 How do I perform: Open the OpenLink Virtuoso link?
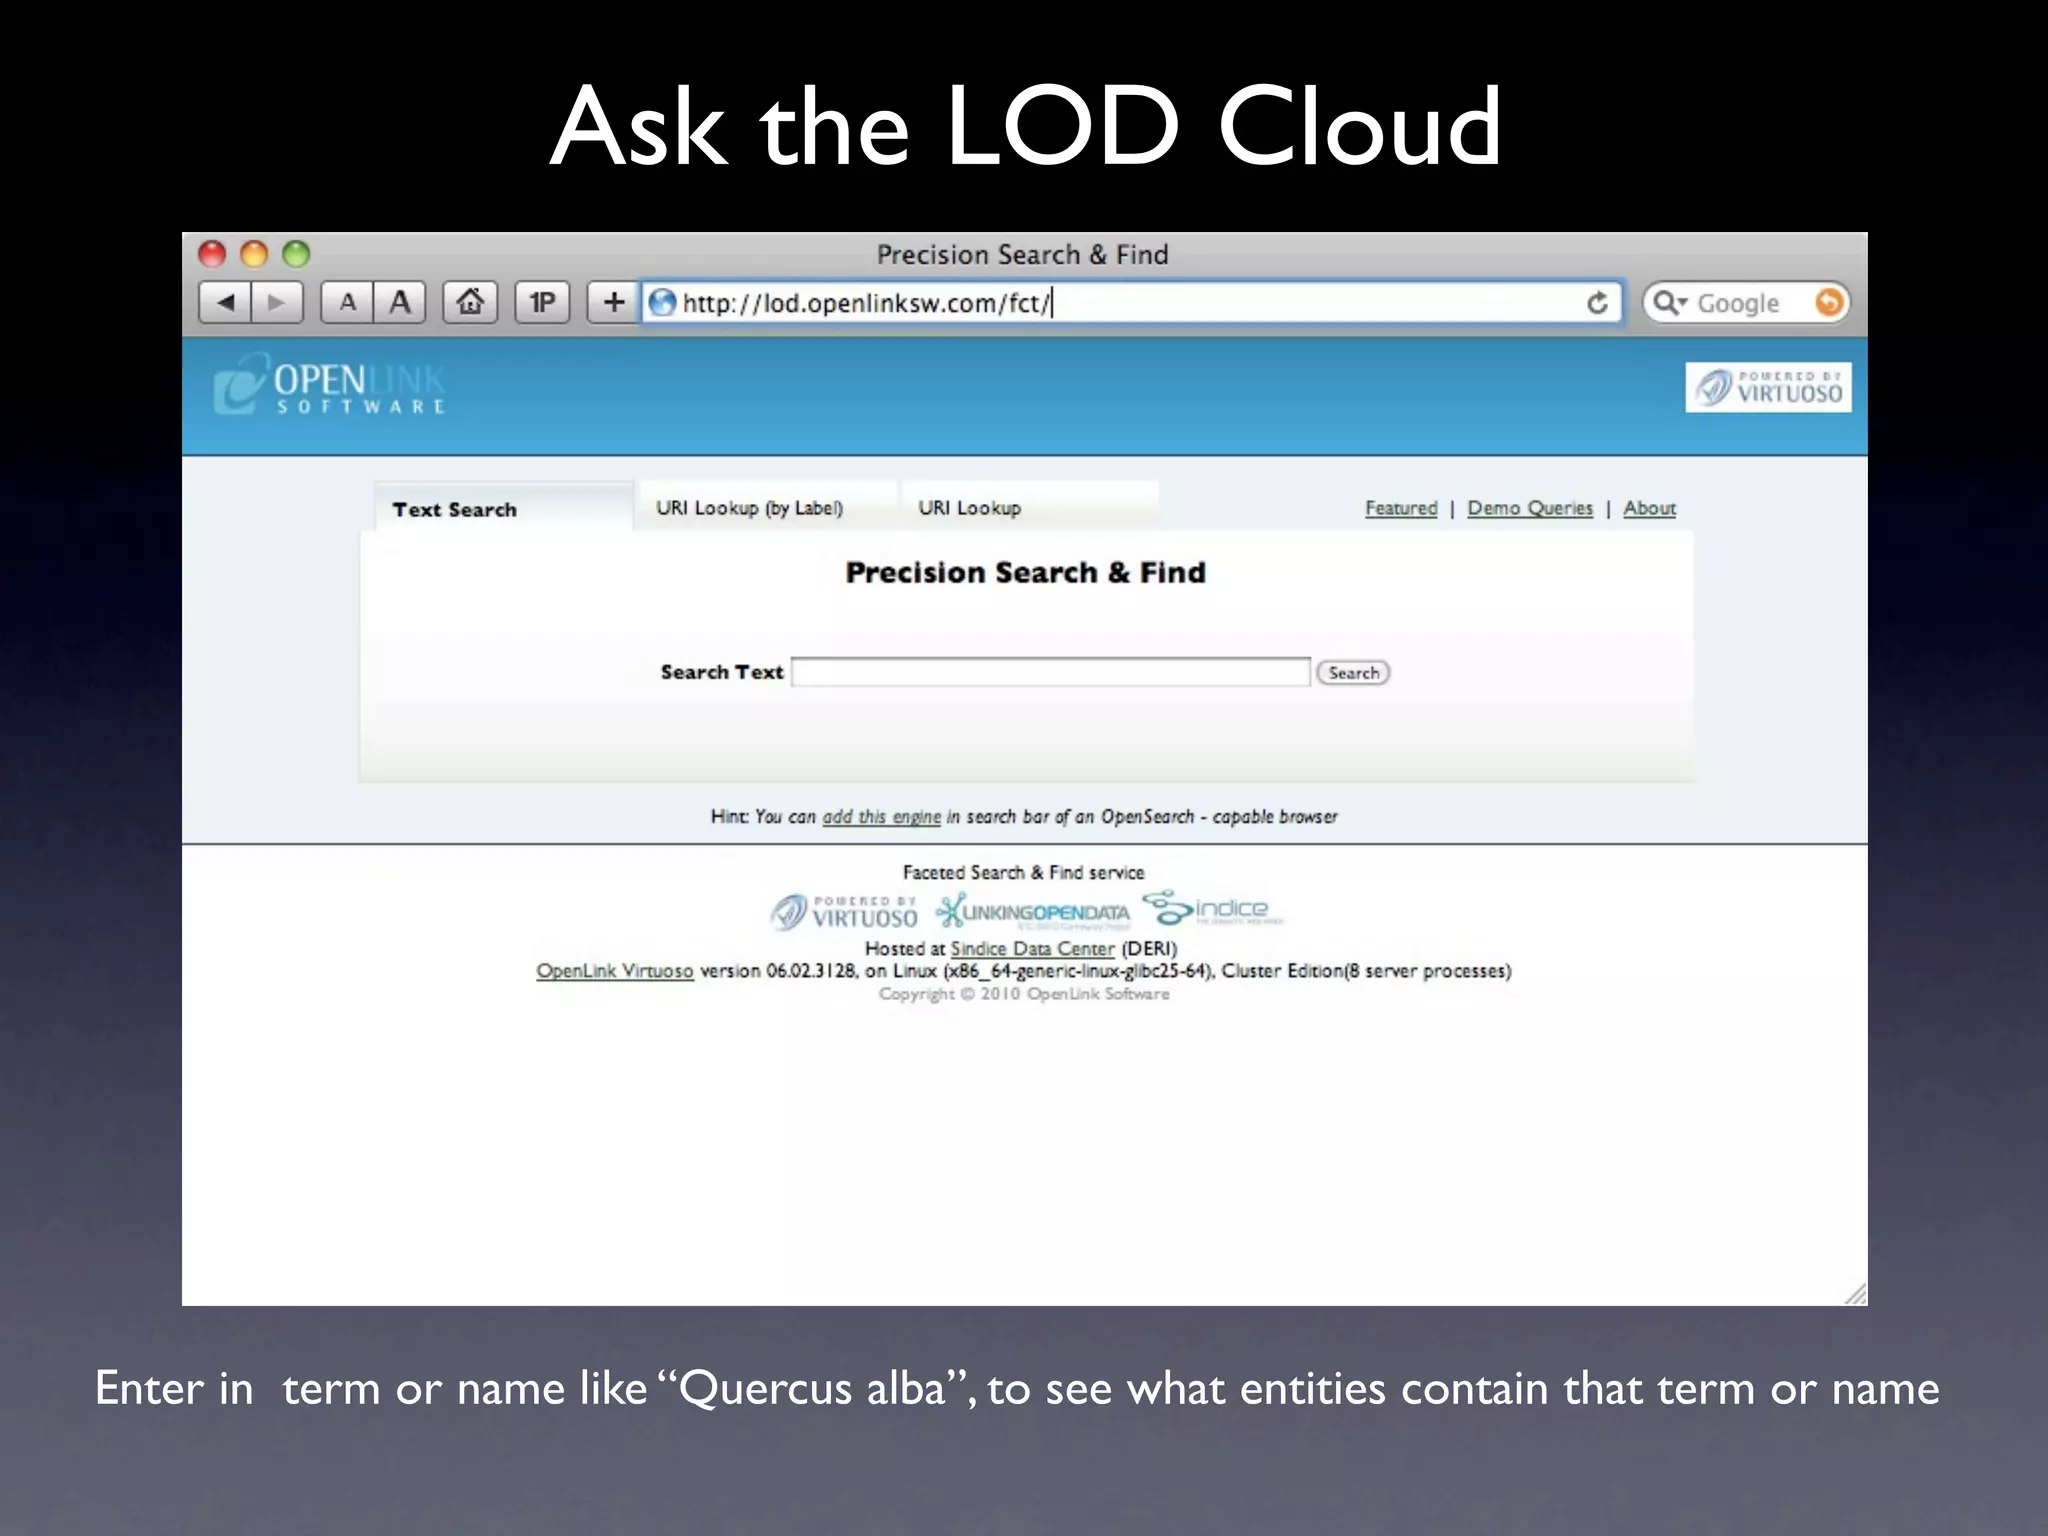point(615,971)
